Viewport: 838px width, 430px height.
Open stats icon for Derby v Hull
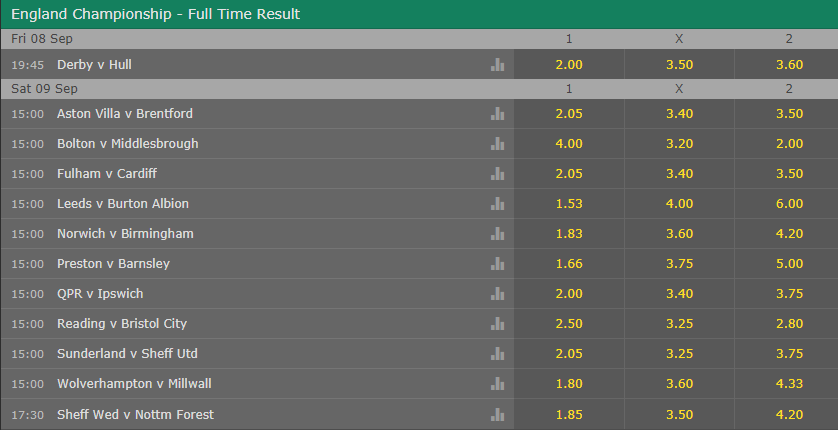point(497,65)
